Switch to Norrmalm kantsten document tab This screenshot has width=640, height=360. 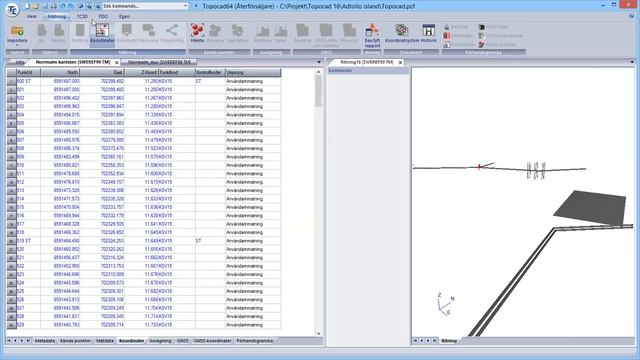tap(73, 62)
